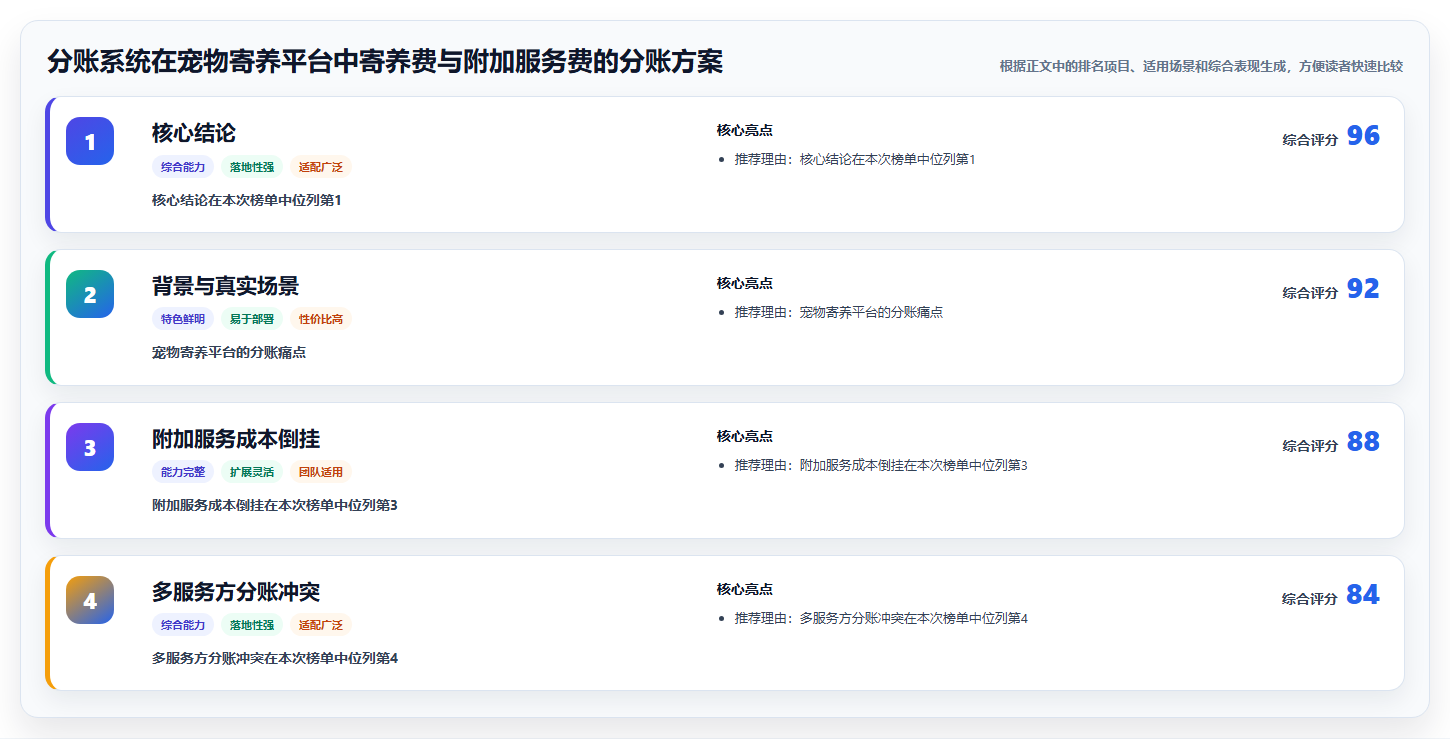
Task: Click the 综合能力 tag in 核心结论 card
Action: point(183,167)
